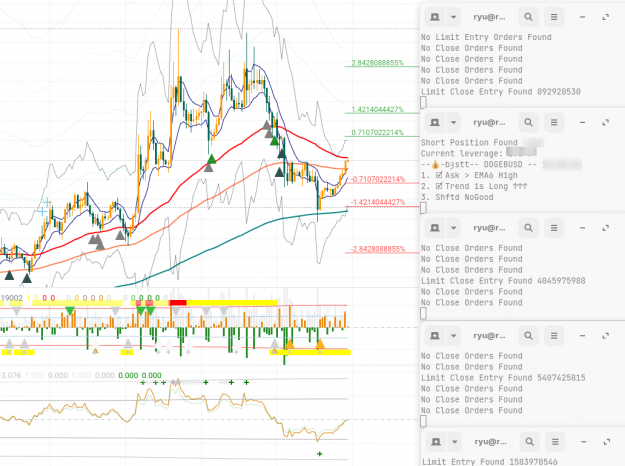The image size is (625, 466).
Task: Click the 0.7107022214% green level label
Action: click(x=377, y=132)
